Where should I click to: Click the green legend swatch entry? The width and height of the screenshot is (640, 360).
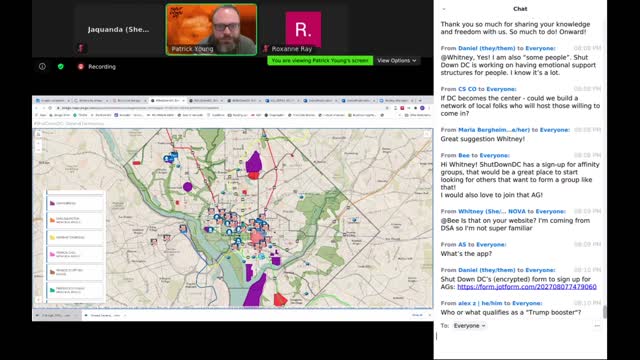coord(75,290)
